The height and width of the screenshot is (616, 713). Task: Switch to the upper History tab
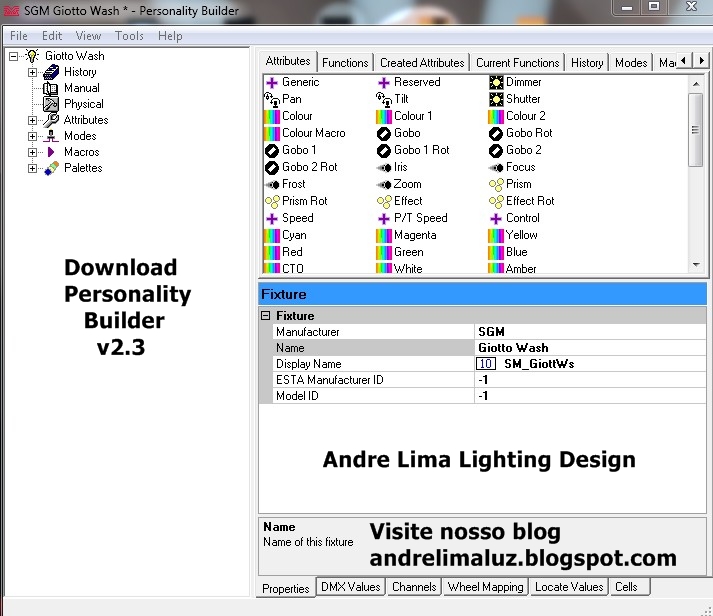[x=587, y=63]
